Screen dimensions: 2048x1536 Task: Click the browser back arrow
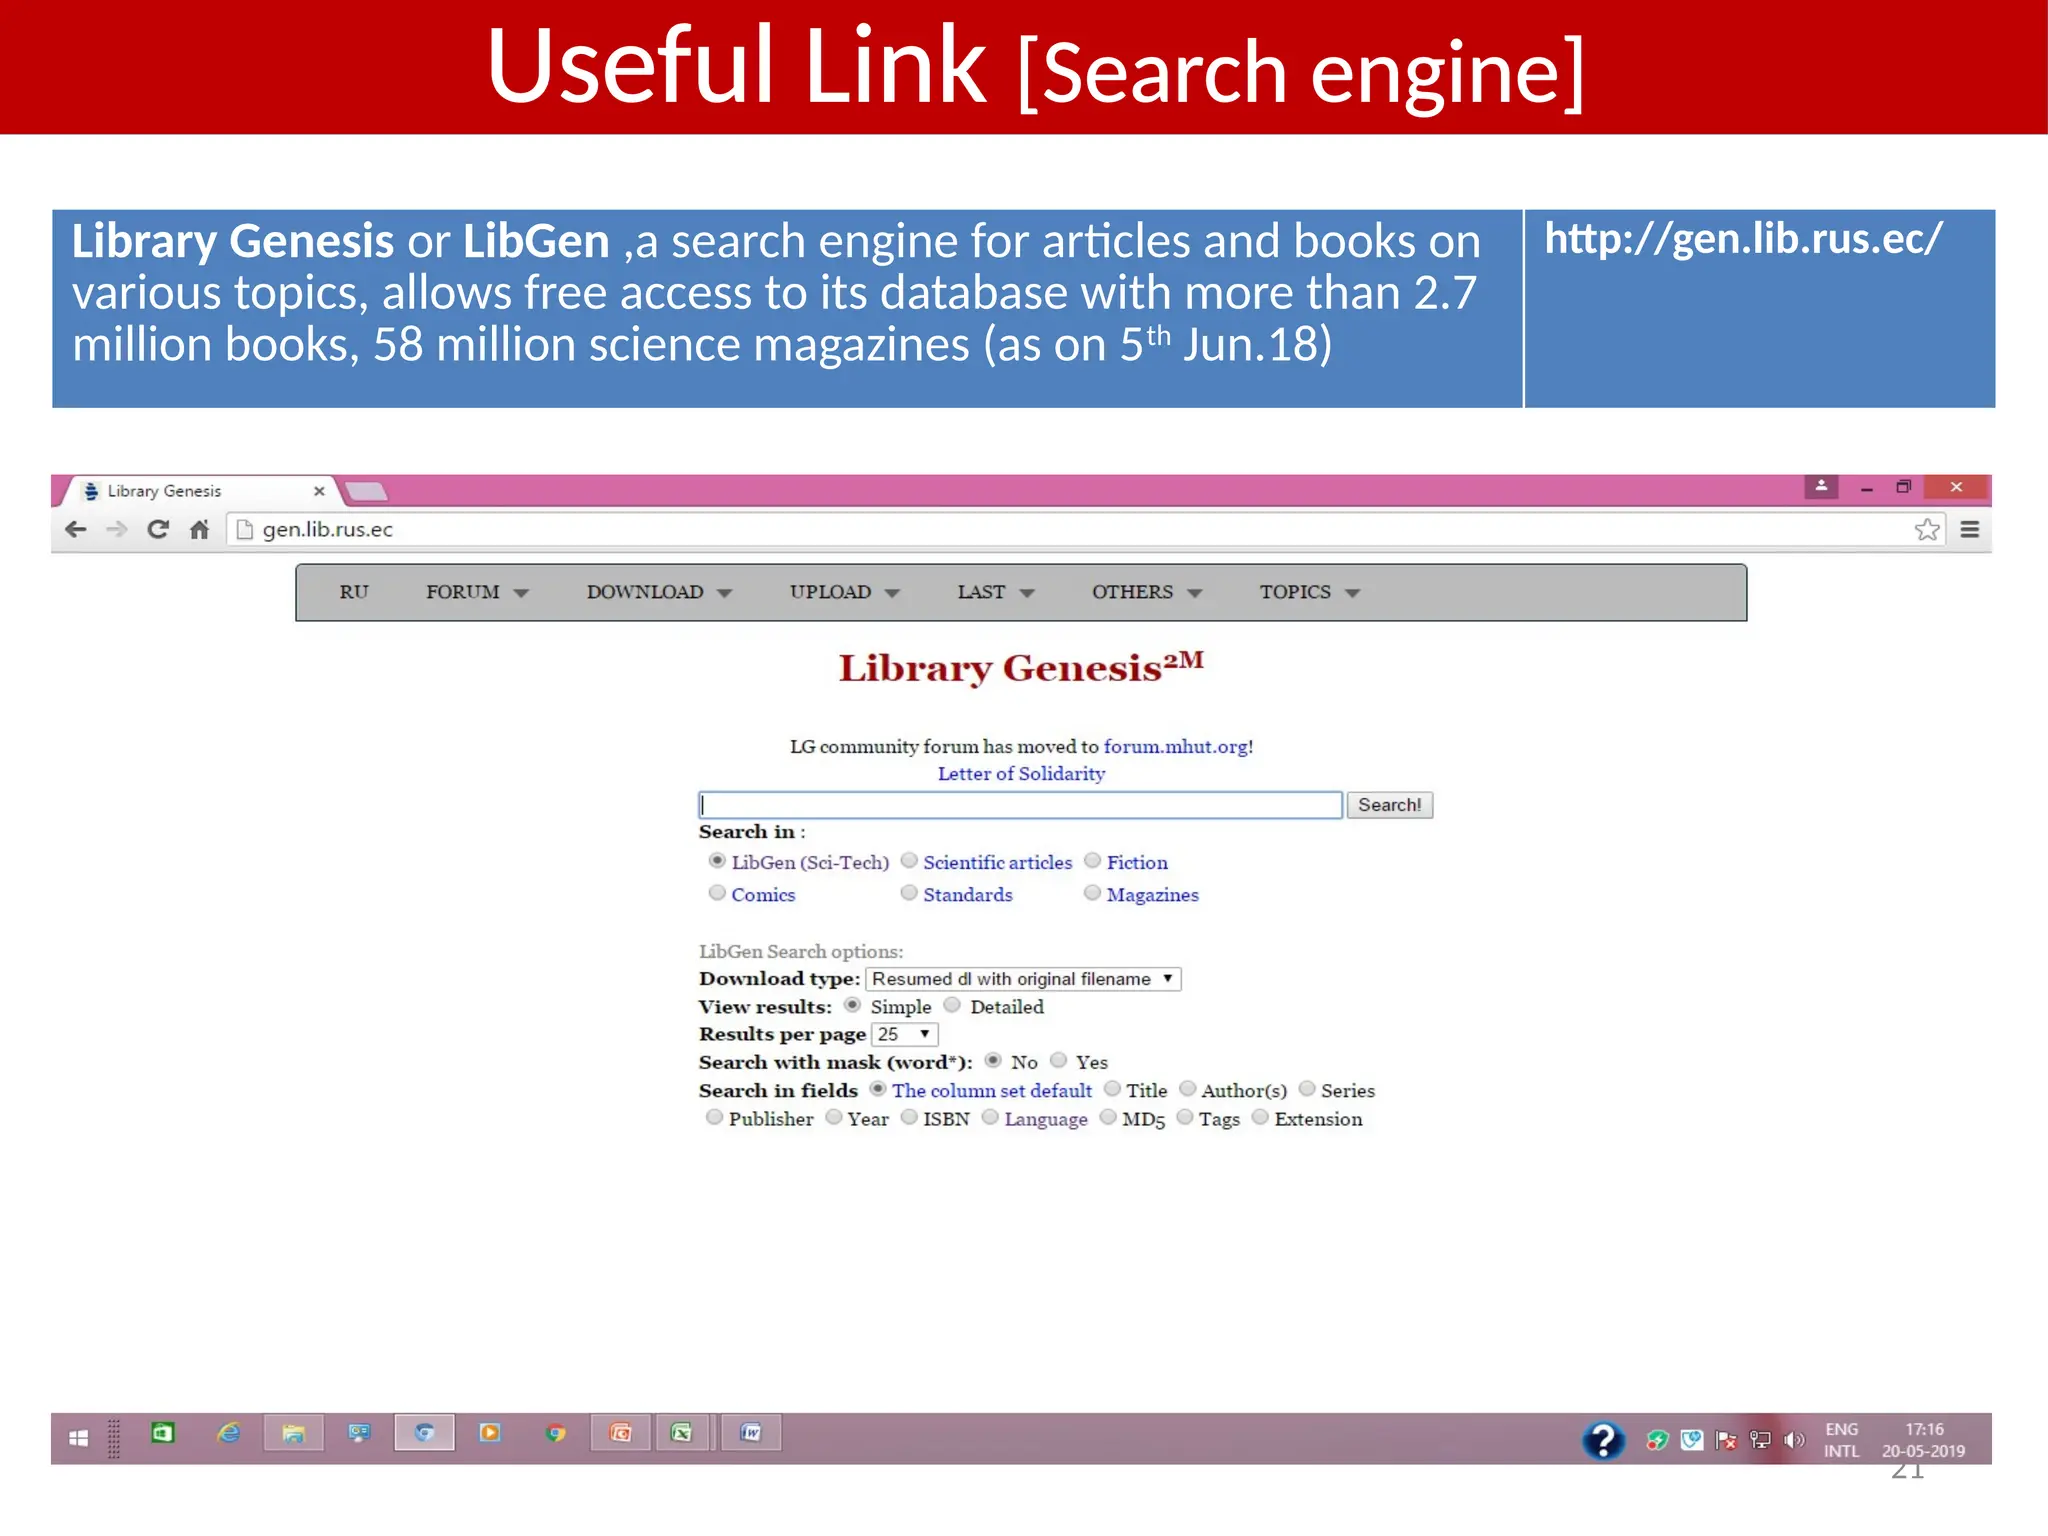(76, 529)
